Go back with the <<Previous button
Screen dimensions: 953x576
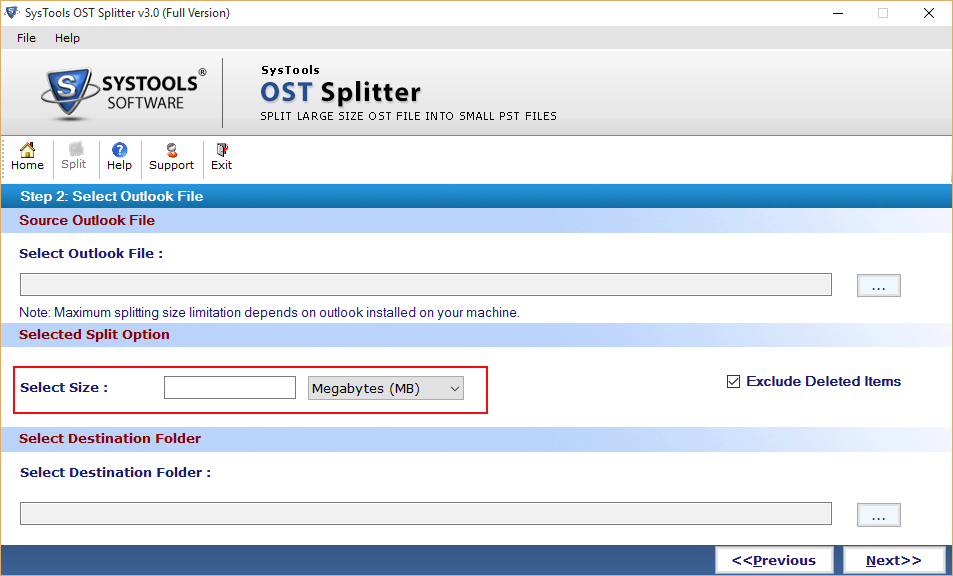point(774,560)
